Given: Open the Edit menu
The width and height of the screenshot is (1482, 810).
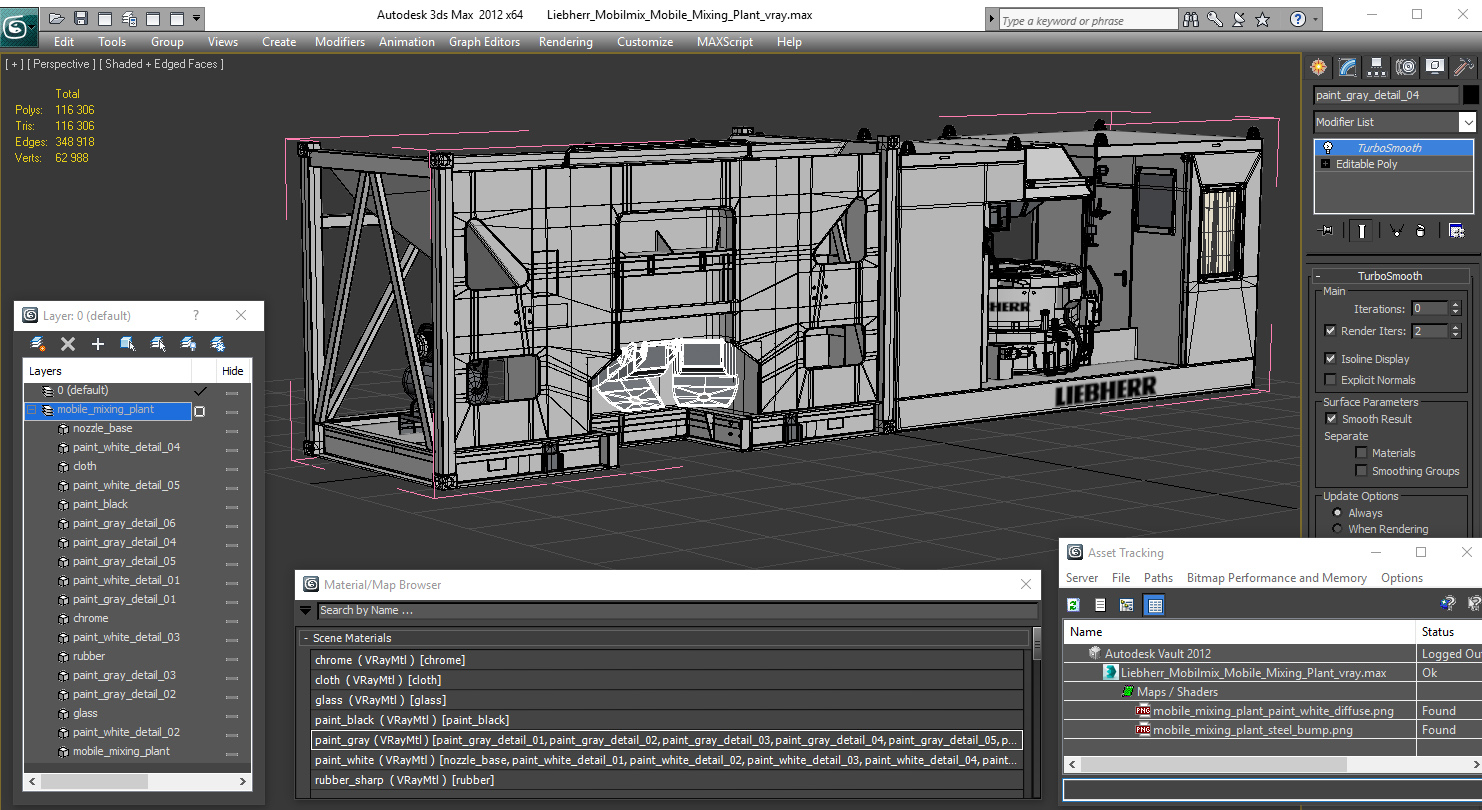Looking at the screenshot, I should click(x=64, y=42).
